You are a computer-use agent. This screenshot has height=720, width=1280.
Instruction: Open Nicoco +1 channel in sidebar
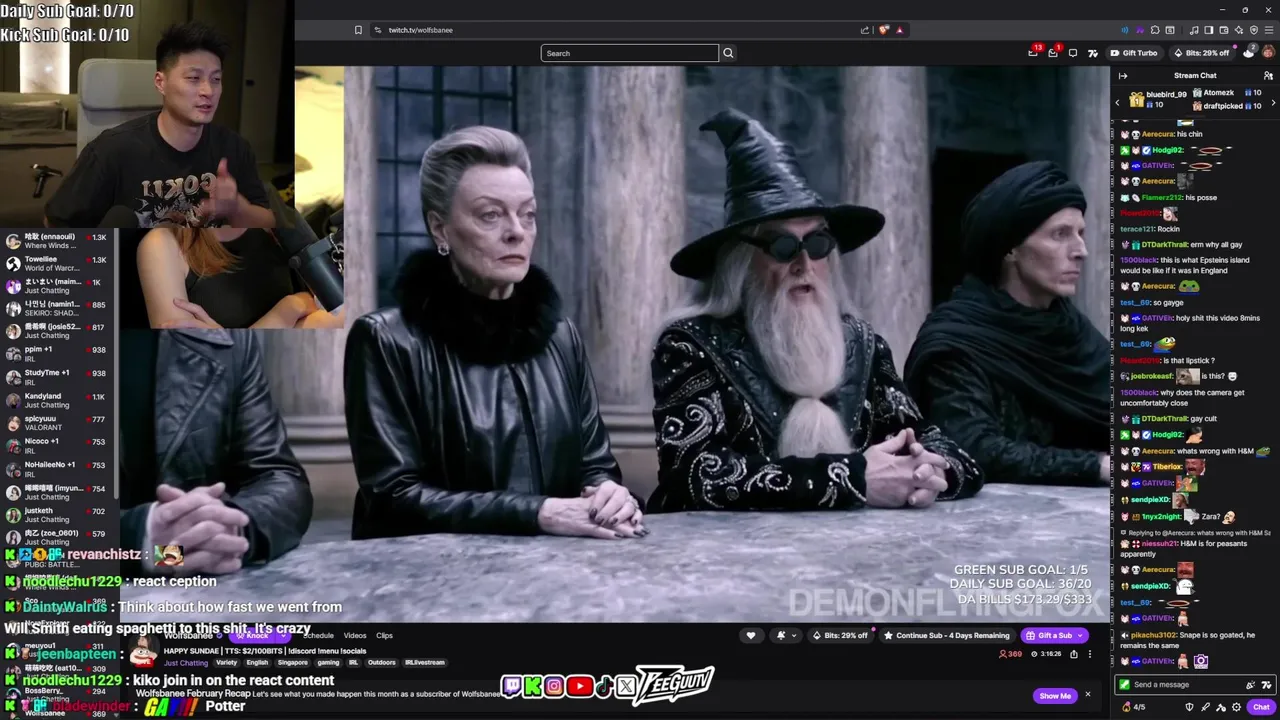coord(58,446)
